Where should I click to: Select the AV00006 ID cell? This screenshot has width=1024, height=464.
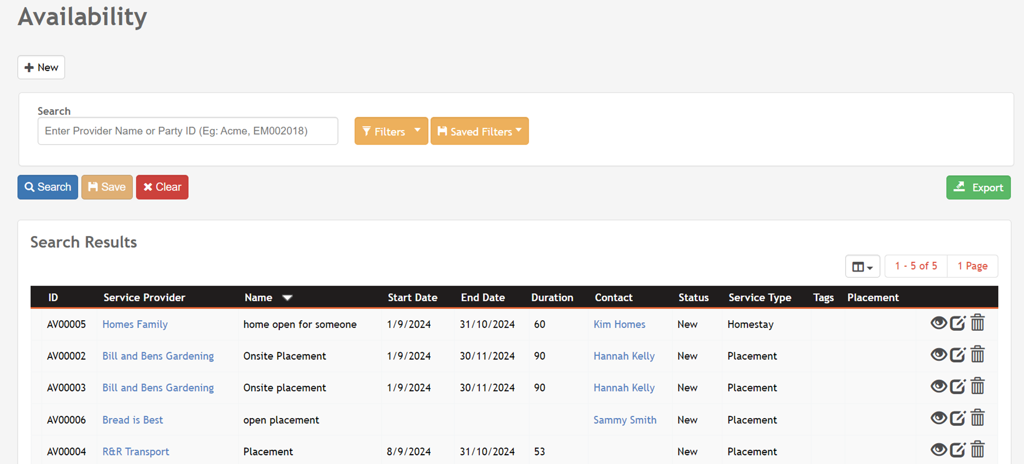(x=67, y=420)
